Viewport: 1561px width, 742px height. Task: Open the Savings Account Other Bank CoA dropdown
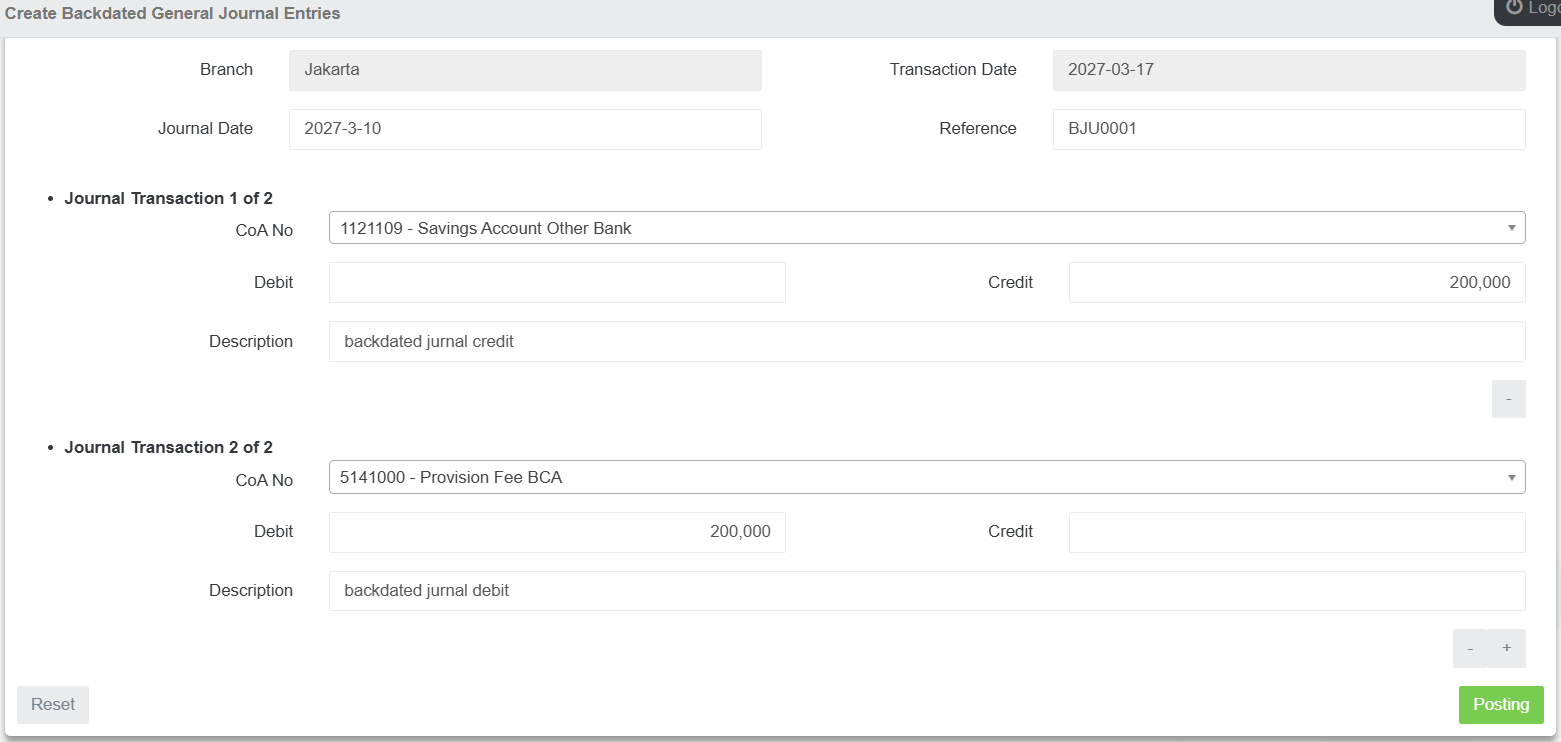coord(926,228)
